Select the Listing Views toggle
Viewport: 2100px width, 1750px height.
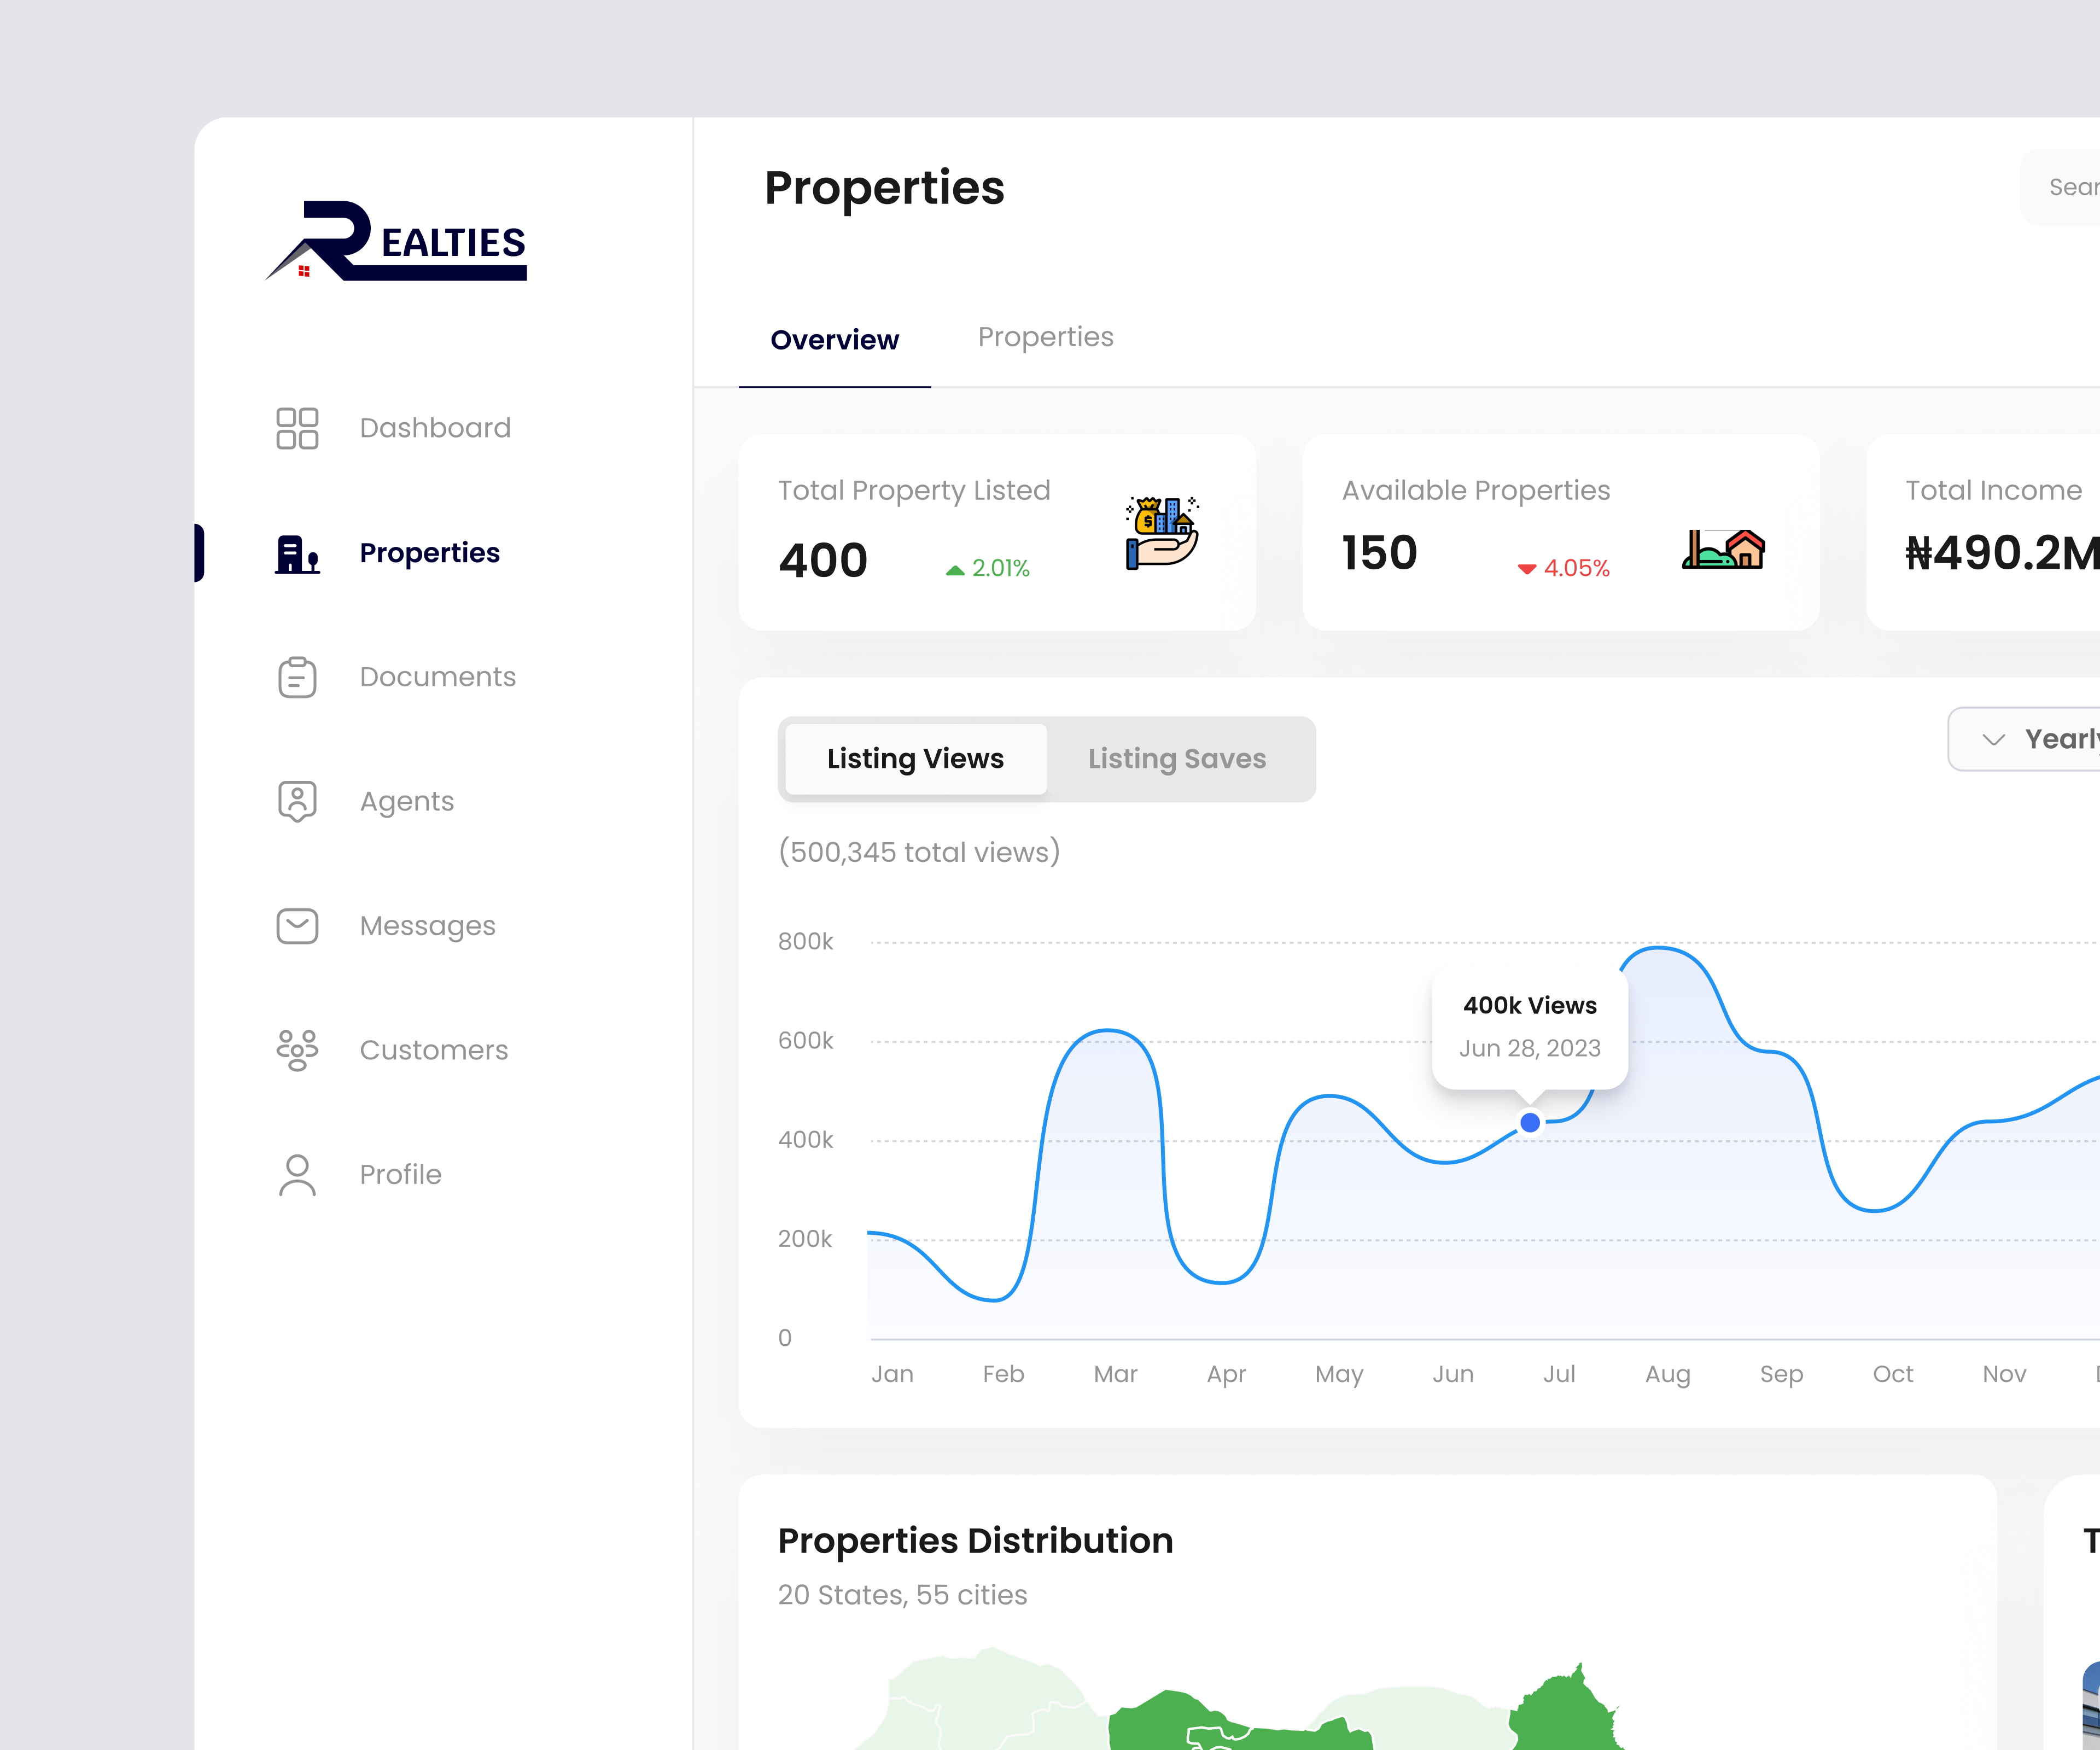(916, 759)
